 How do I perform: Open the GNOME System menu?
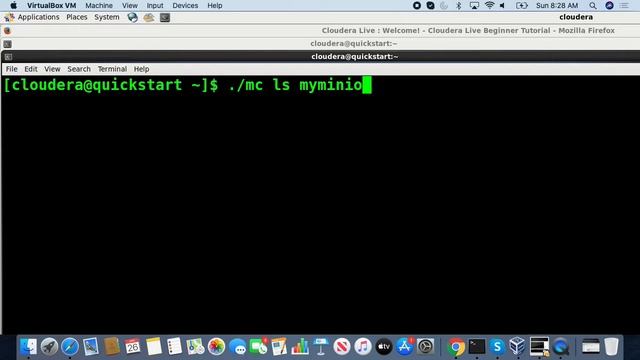(x=107, y=17)
